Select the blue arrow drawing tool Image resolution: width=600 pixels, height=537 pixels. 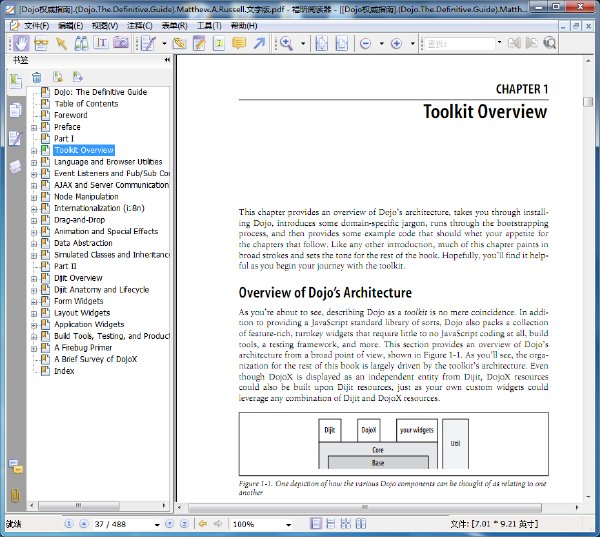point(259,43)
